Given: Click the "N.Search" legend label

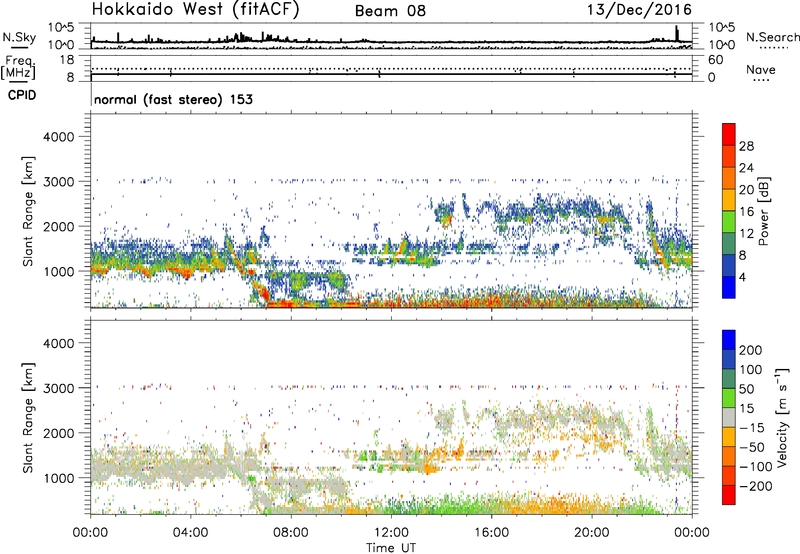Looking at the screenshot, I should 772,37.
